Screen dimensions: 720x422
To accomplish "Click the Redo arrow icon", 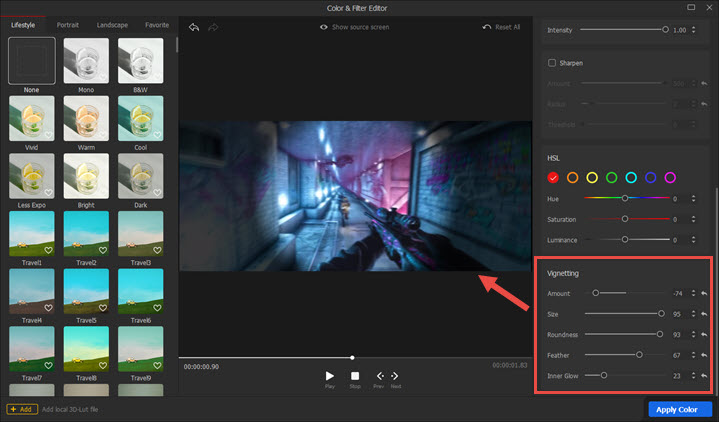I will tap(213, 27).
